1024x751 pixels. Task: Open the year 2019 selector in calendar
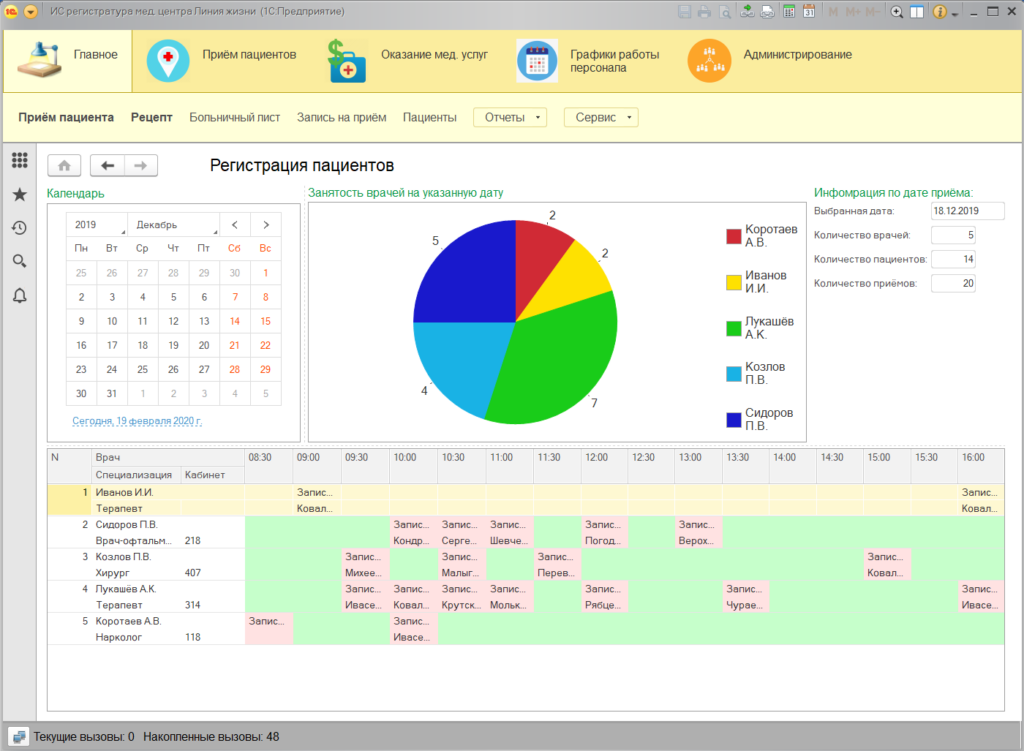97,225
